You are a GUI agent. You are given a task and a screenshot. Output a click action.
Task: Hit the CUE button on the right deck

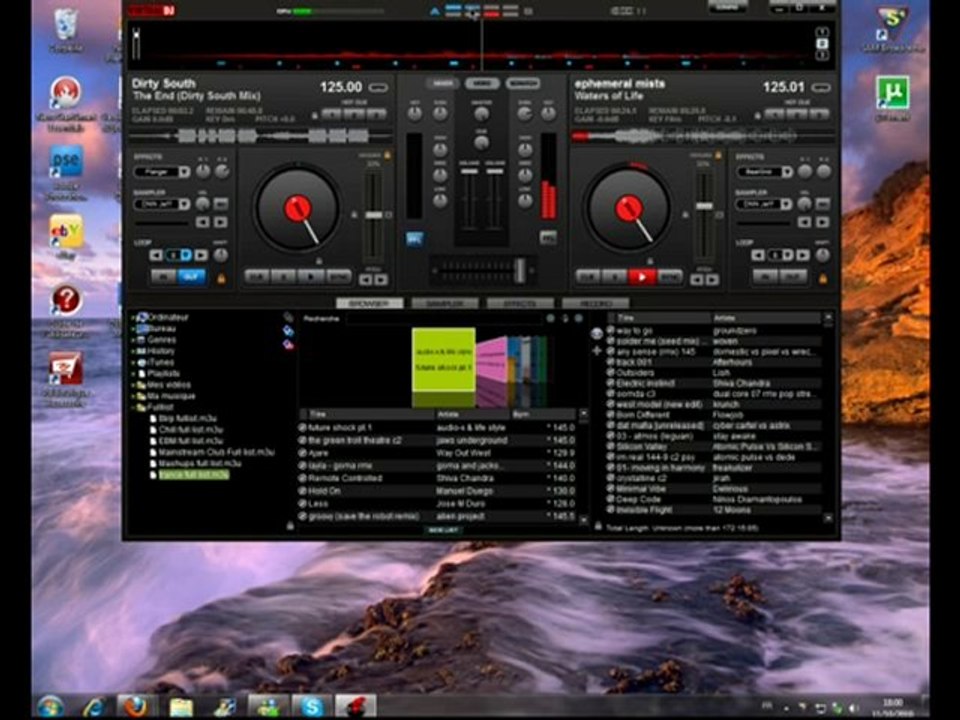pos(588,277)
